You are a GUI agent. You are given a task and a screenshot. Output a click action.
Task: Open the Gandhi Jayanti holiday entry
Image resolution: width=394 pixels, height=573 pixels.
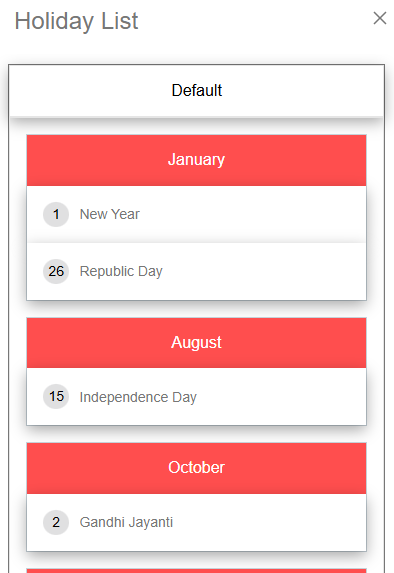tap(126, 523)
